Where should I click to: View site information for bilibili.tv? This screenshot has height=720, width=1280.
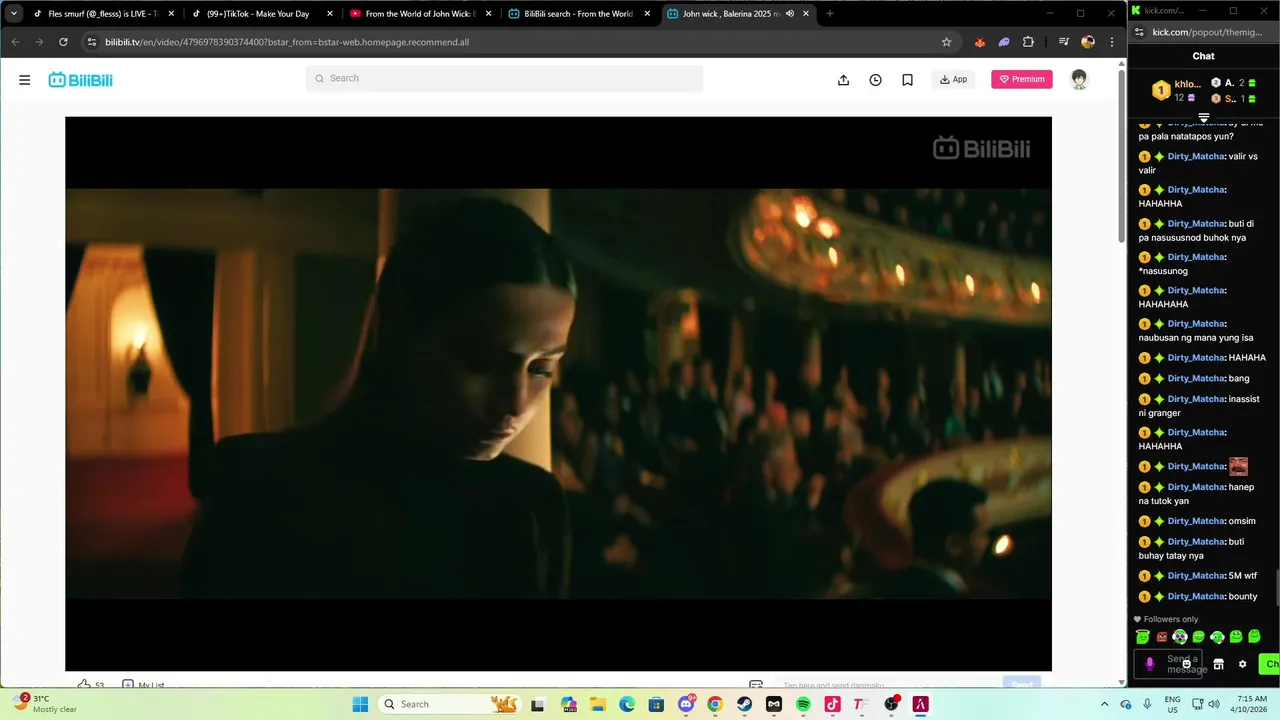pos(92,42)
